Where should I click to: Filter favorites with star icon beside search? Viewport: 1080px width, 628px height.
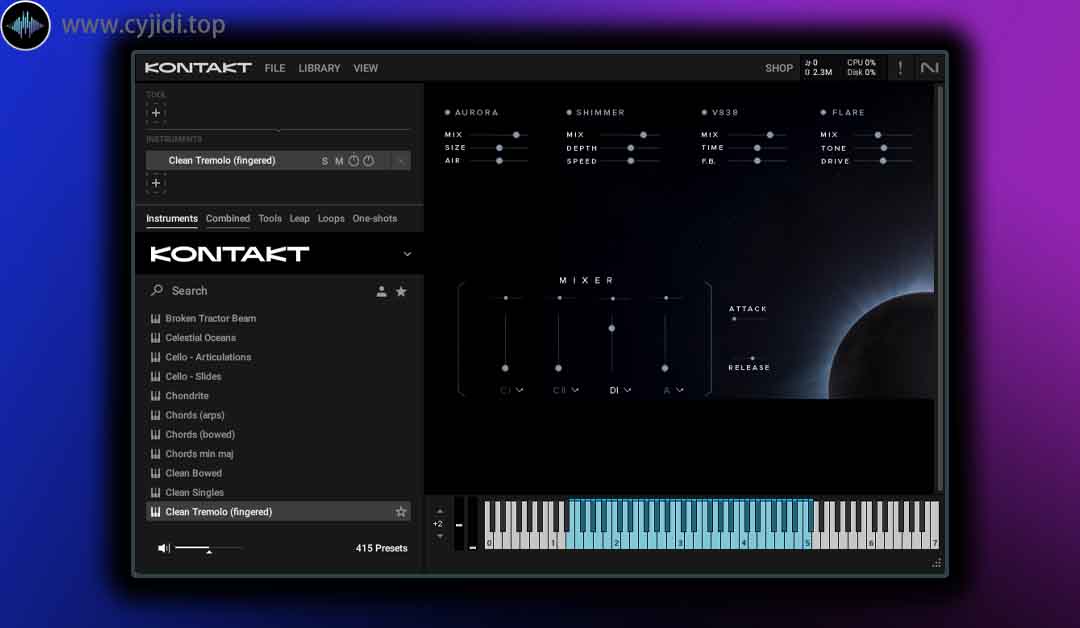coord(401,291)
